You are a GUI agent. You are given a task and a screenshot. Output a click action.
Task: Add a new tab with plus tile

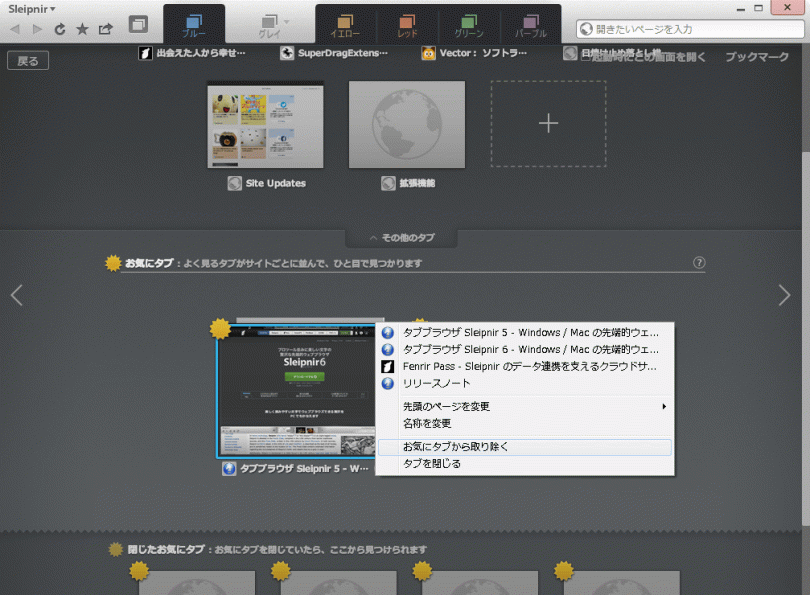pos(548,123)
